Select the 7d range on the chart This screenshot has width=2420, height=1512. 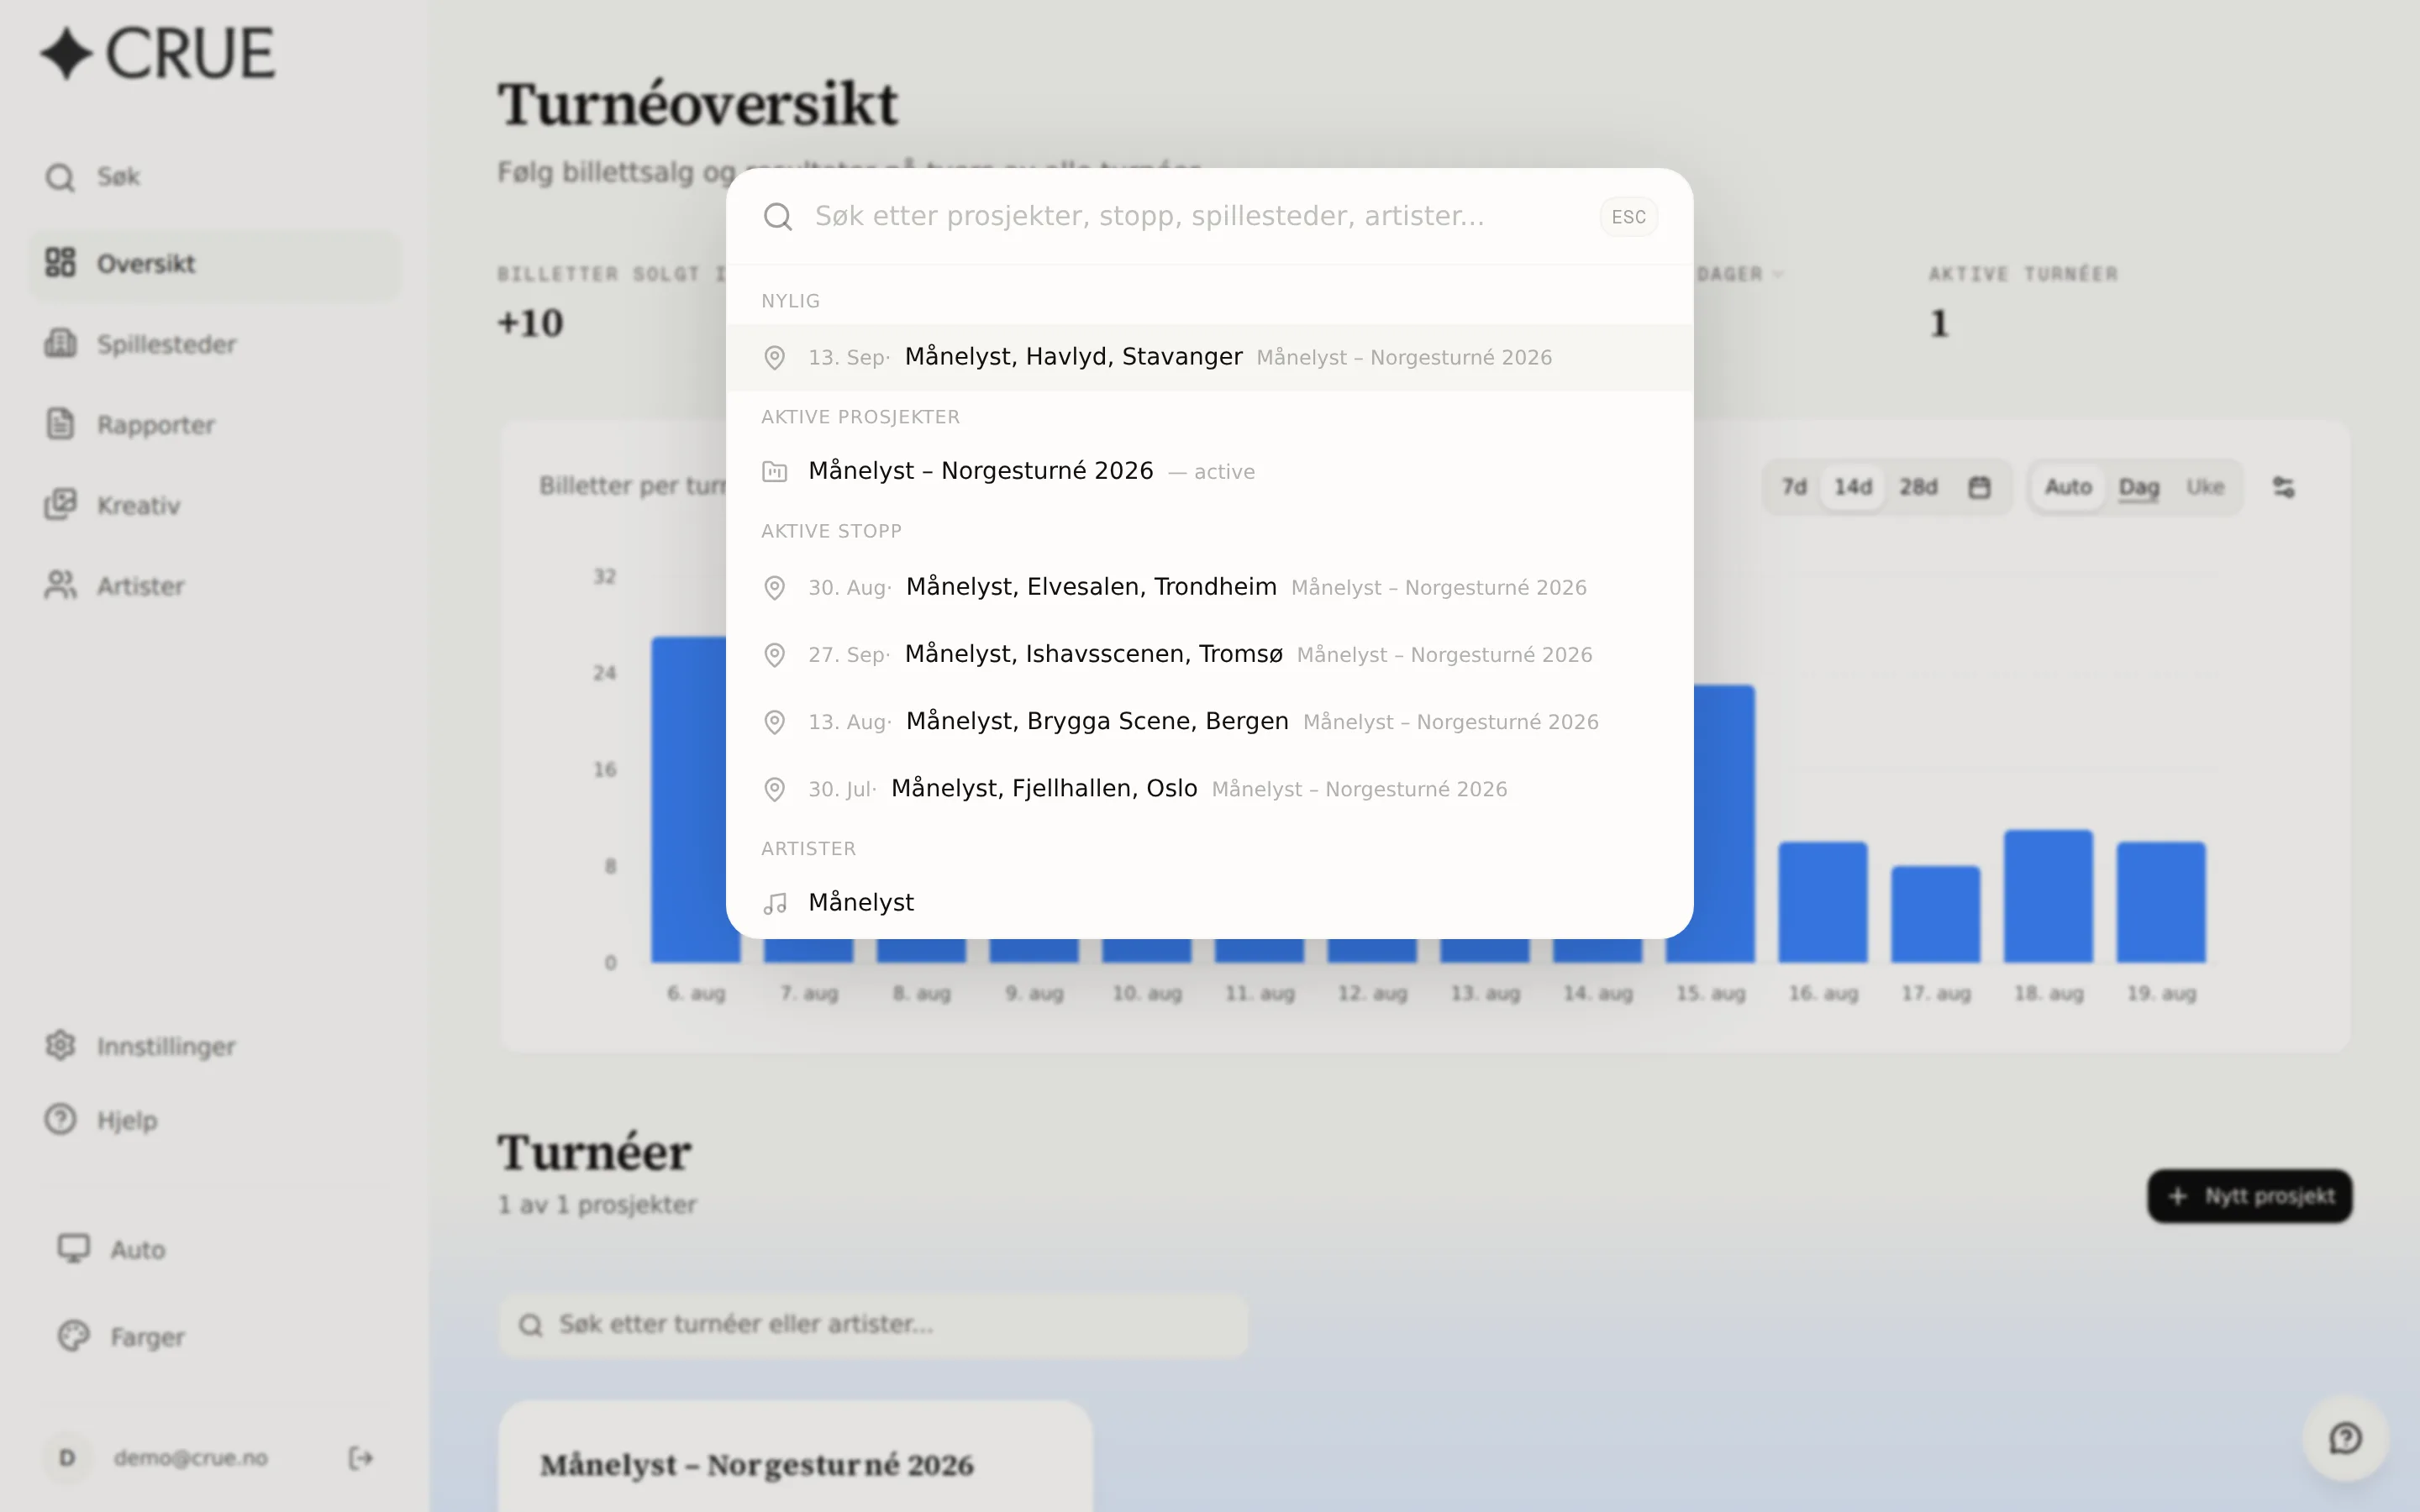pos(1794,487)
